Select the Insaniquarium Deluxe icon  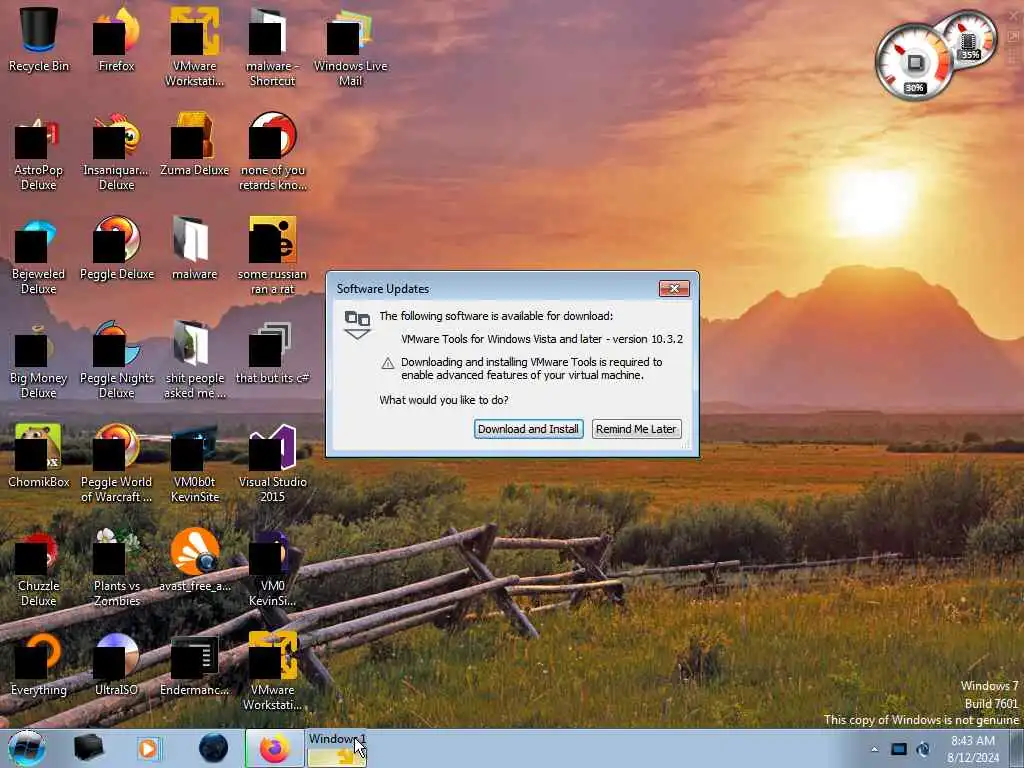tap(116, 152)
